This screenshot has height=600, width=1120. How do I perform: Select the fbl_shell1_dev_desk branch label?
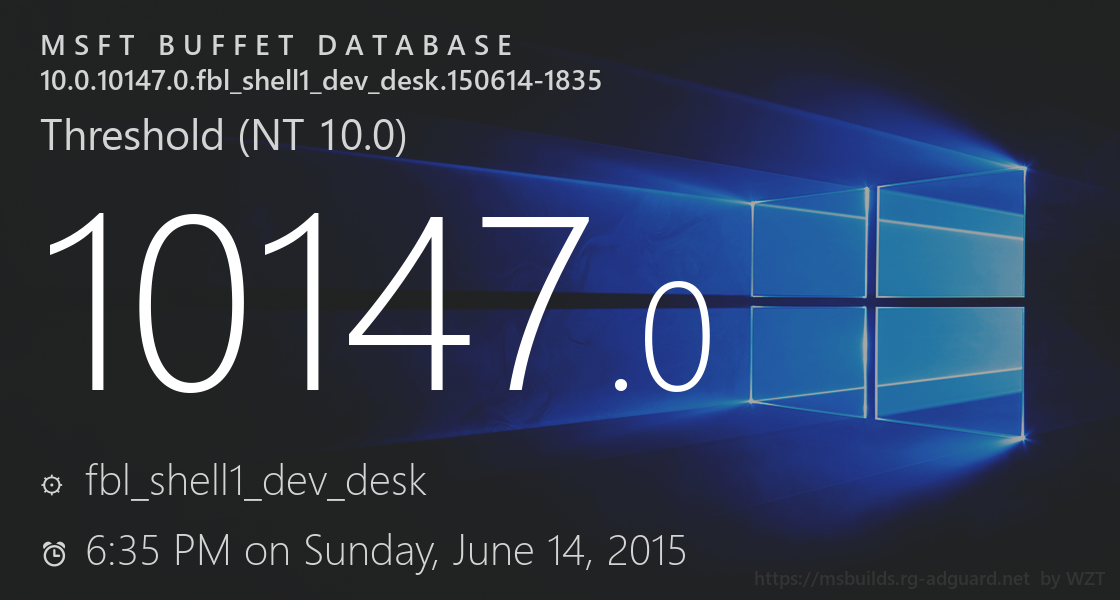(256, 482)
